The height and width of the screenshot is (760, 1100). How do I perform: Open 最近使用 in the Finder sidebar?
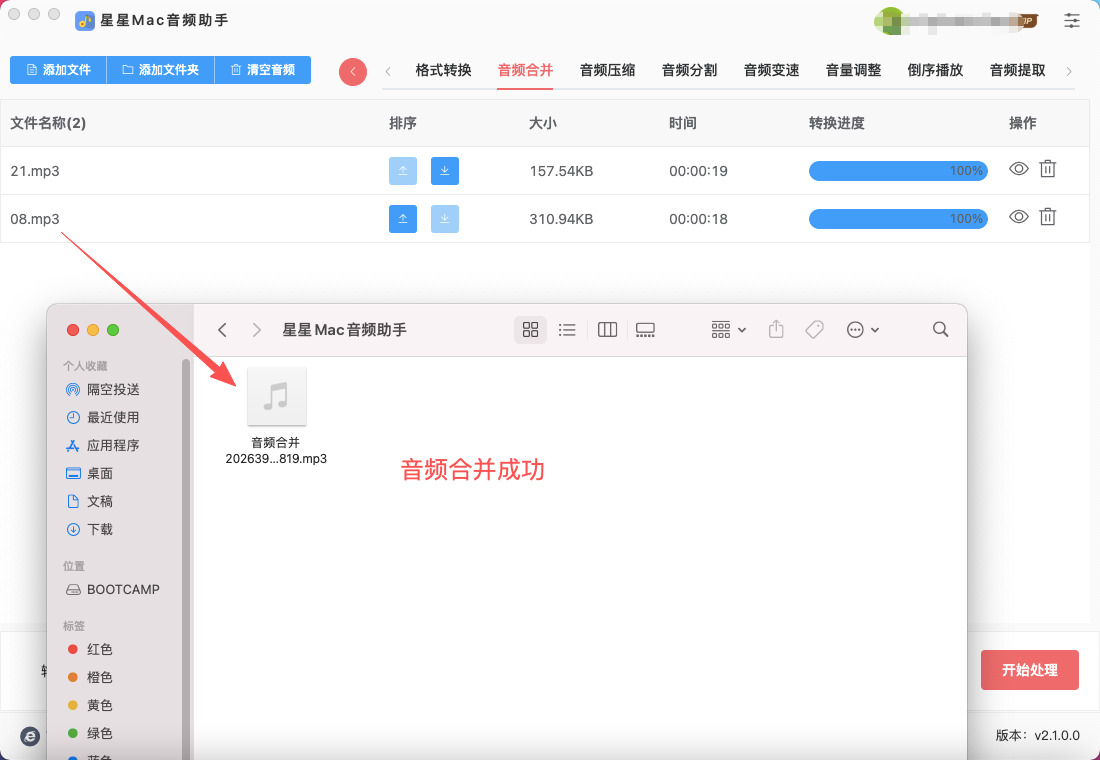click(x=103, y=418)
